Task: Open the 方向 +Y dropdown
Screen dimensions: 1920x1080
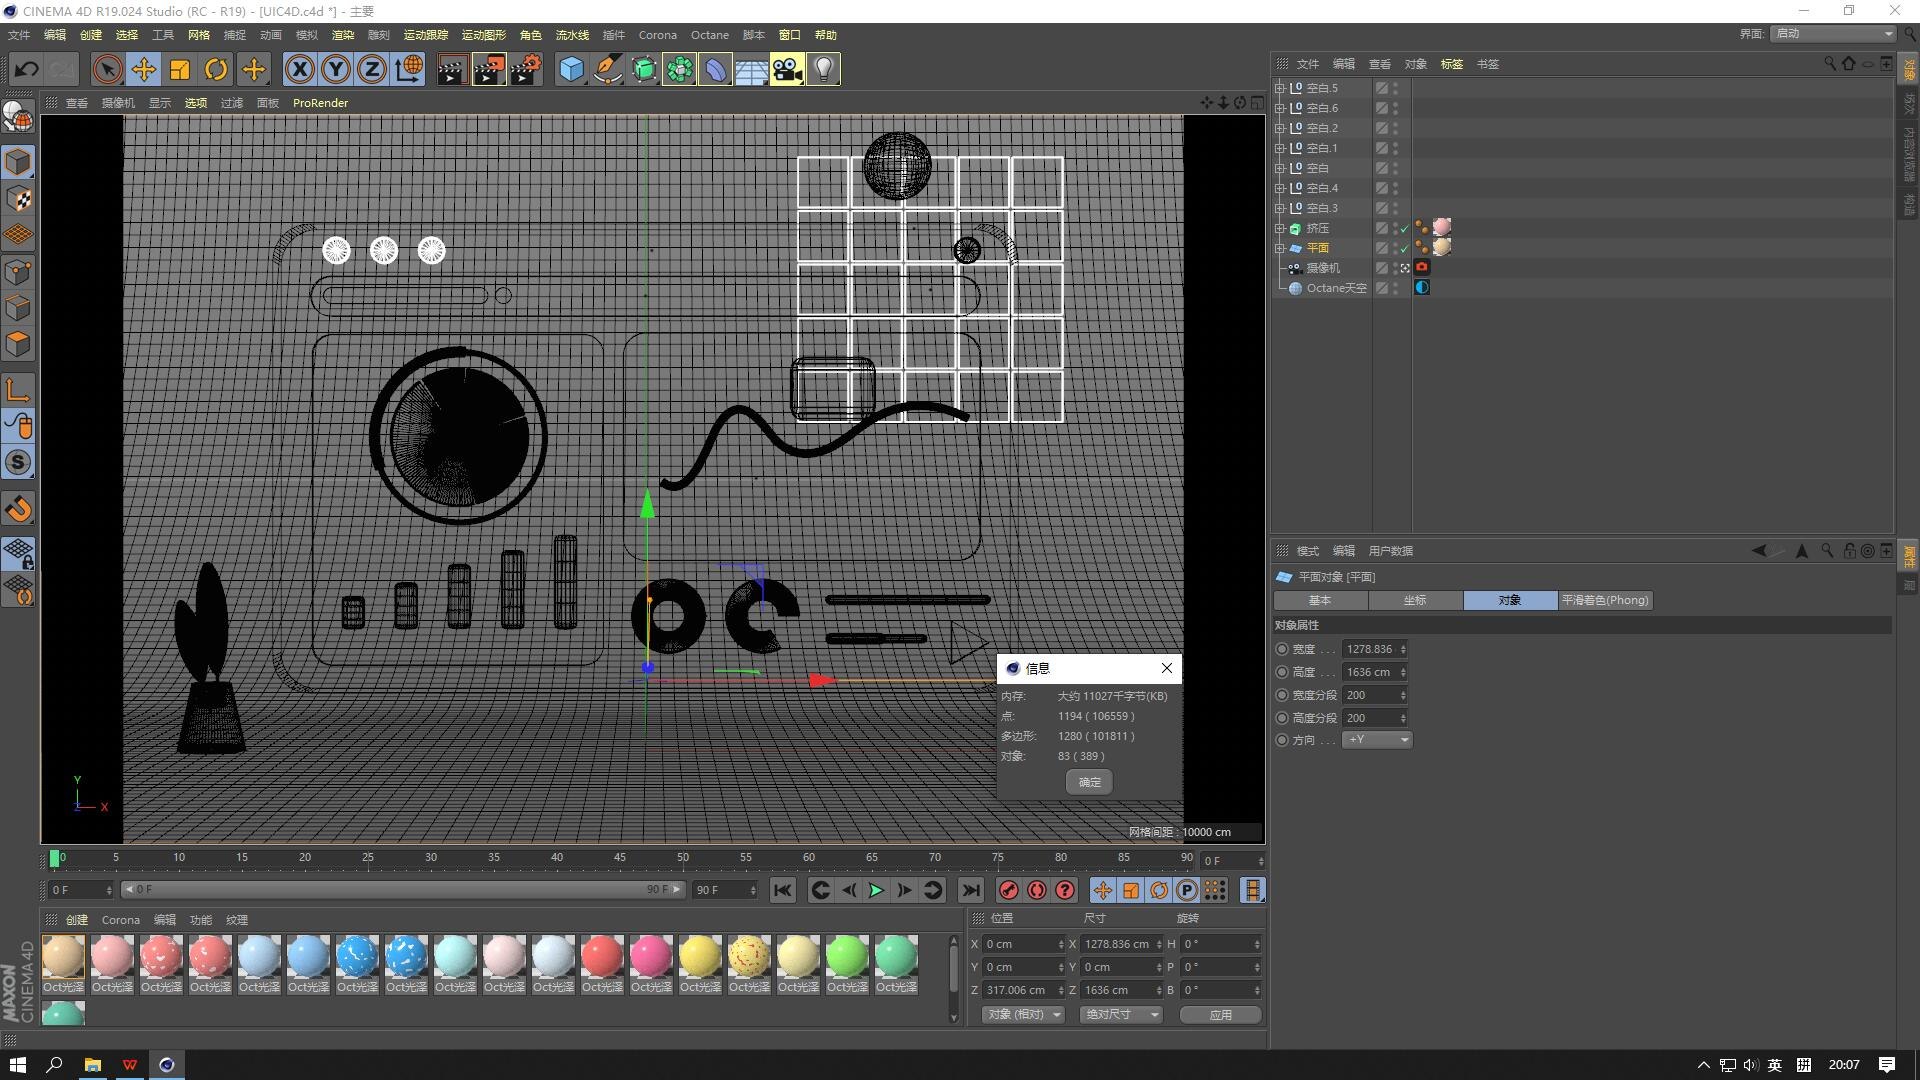Action: click(1377, 740)
